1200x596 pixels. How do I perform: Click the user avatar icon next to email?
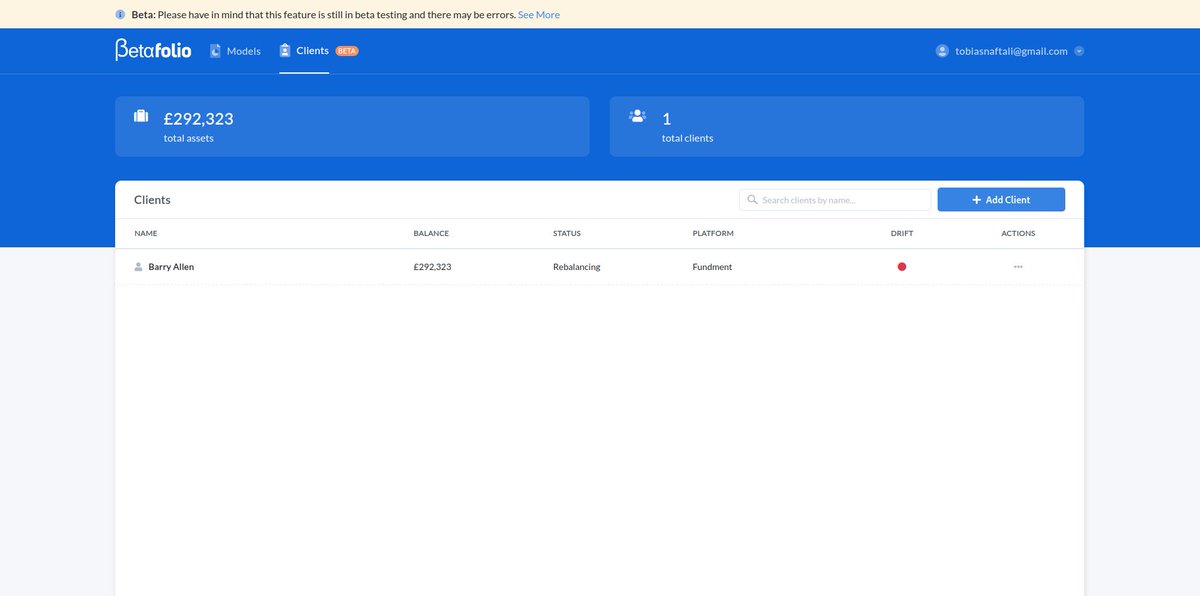click(940, 50)
